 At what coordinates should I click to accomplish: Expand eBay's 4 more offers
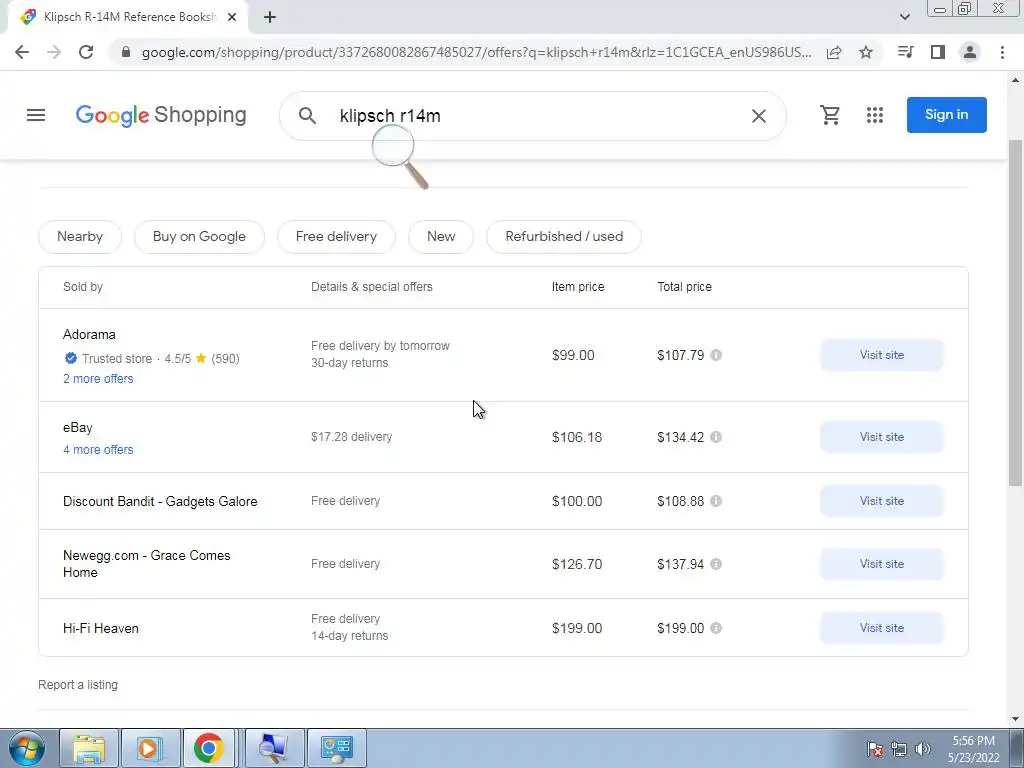click(98, 450)
